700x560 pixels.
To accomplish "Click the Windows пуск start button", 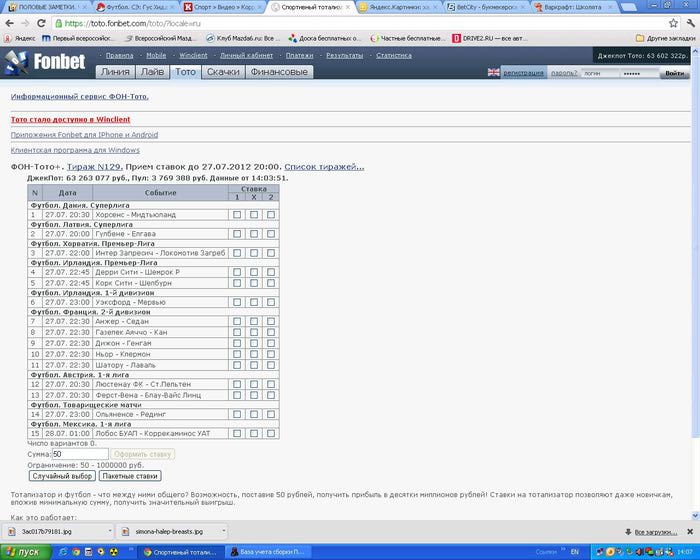I will pyautogui.click(x=26, y=552).
